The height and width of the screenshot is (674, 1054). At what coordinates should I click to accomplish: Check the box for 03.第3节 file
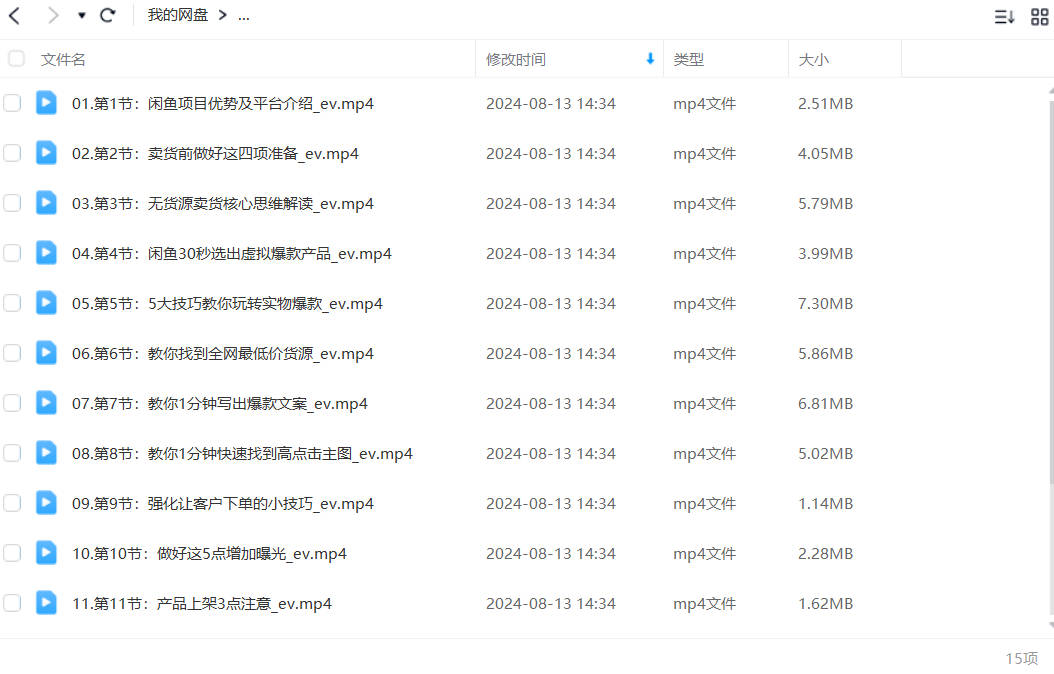tap(12, 203)
